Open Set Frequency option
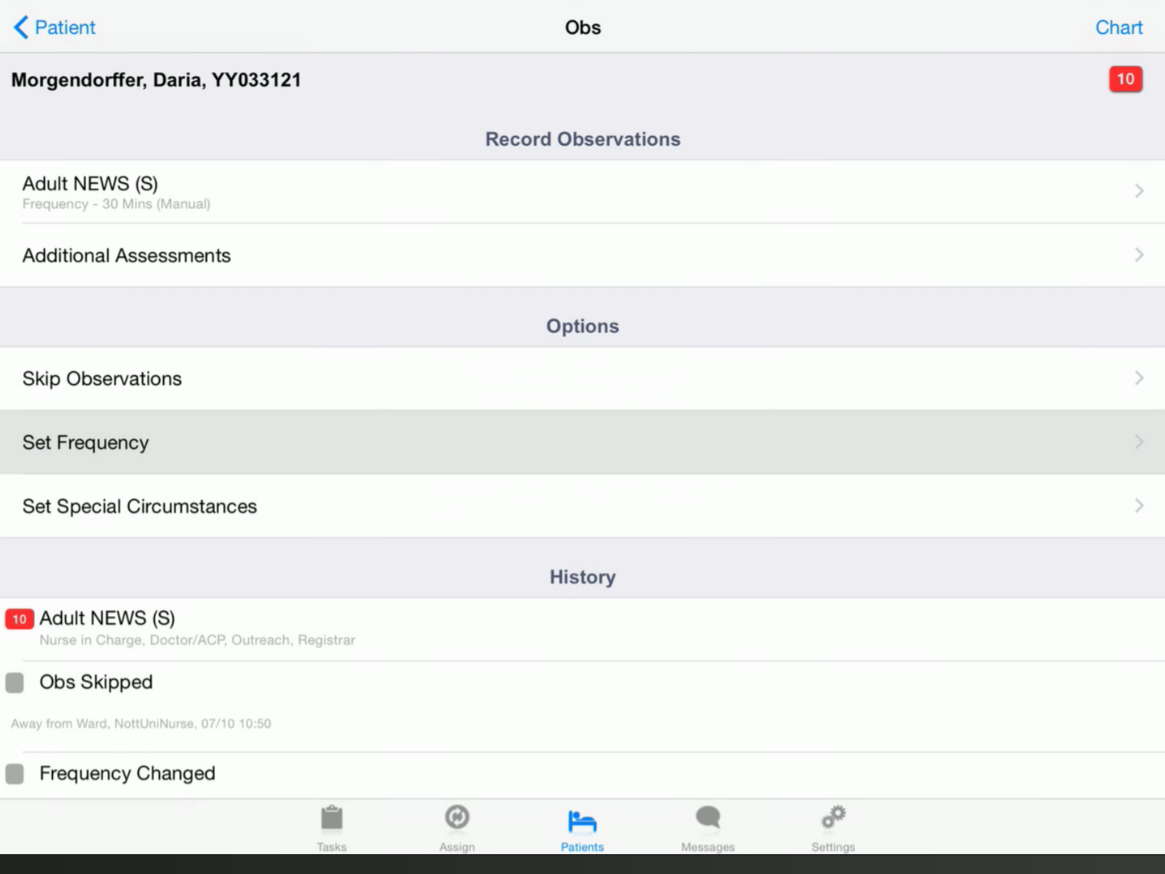Viewport: 1165px width, 874px height. click(x=85, y=442)
